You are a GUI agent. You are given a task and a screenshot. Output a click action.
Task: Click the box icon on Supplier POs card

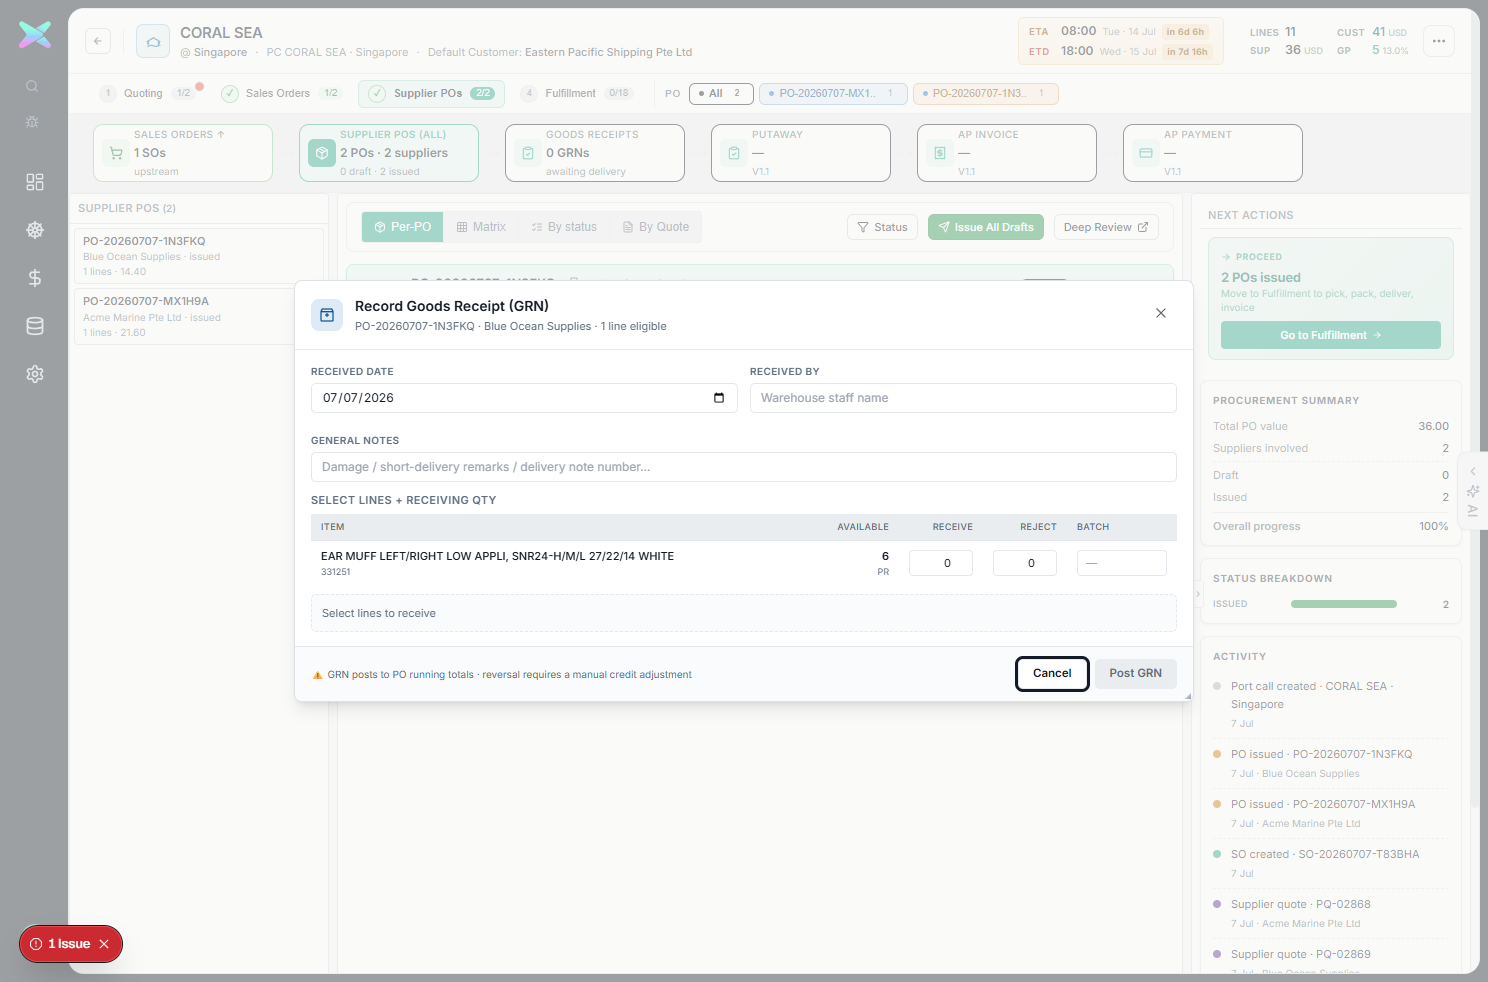pos(322,153)
